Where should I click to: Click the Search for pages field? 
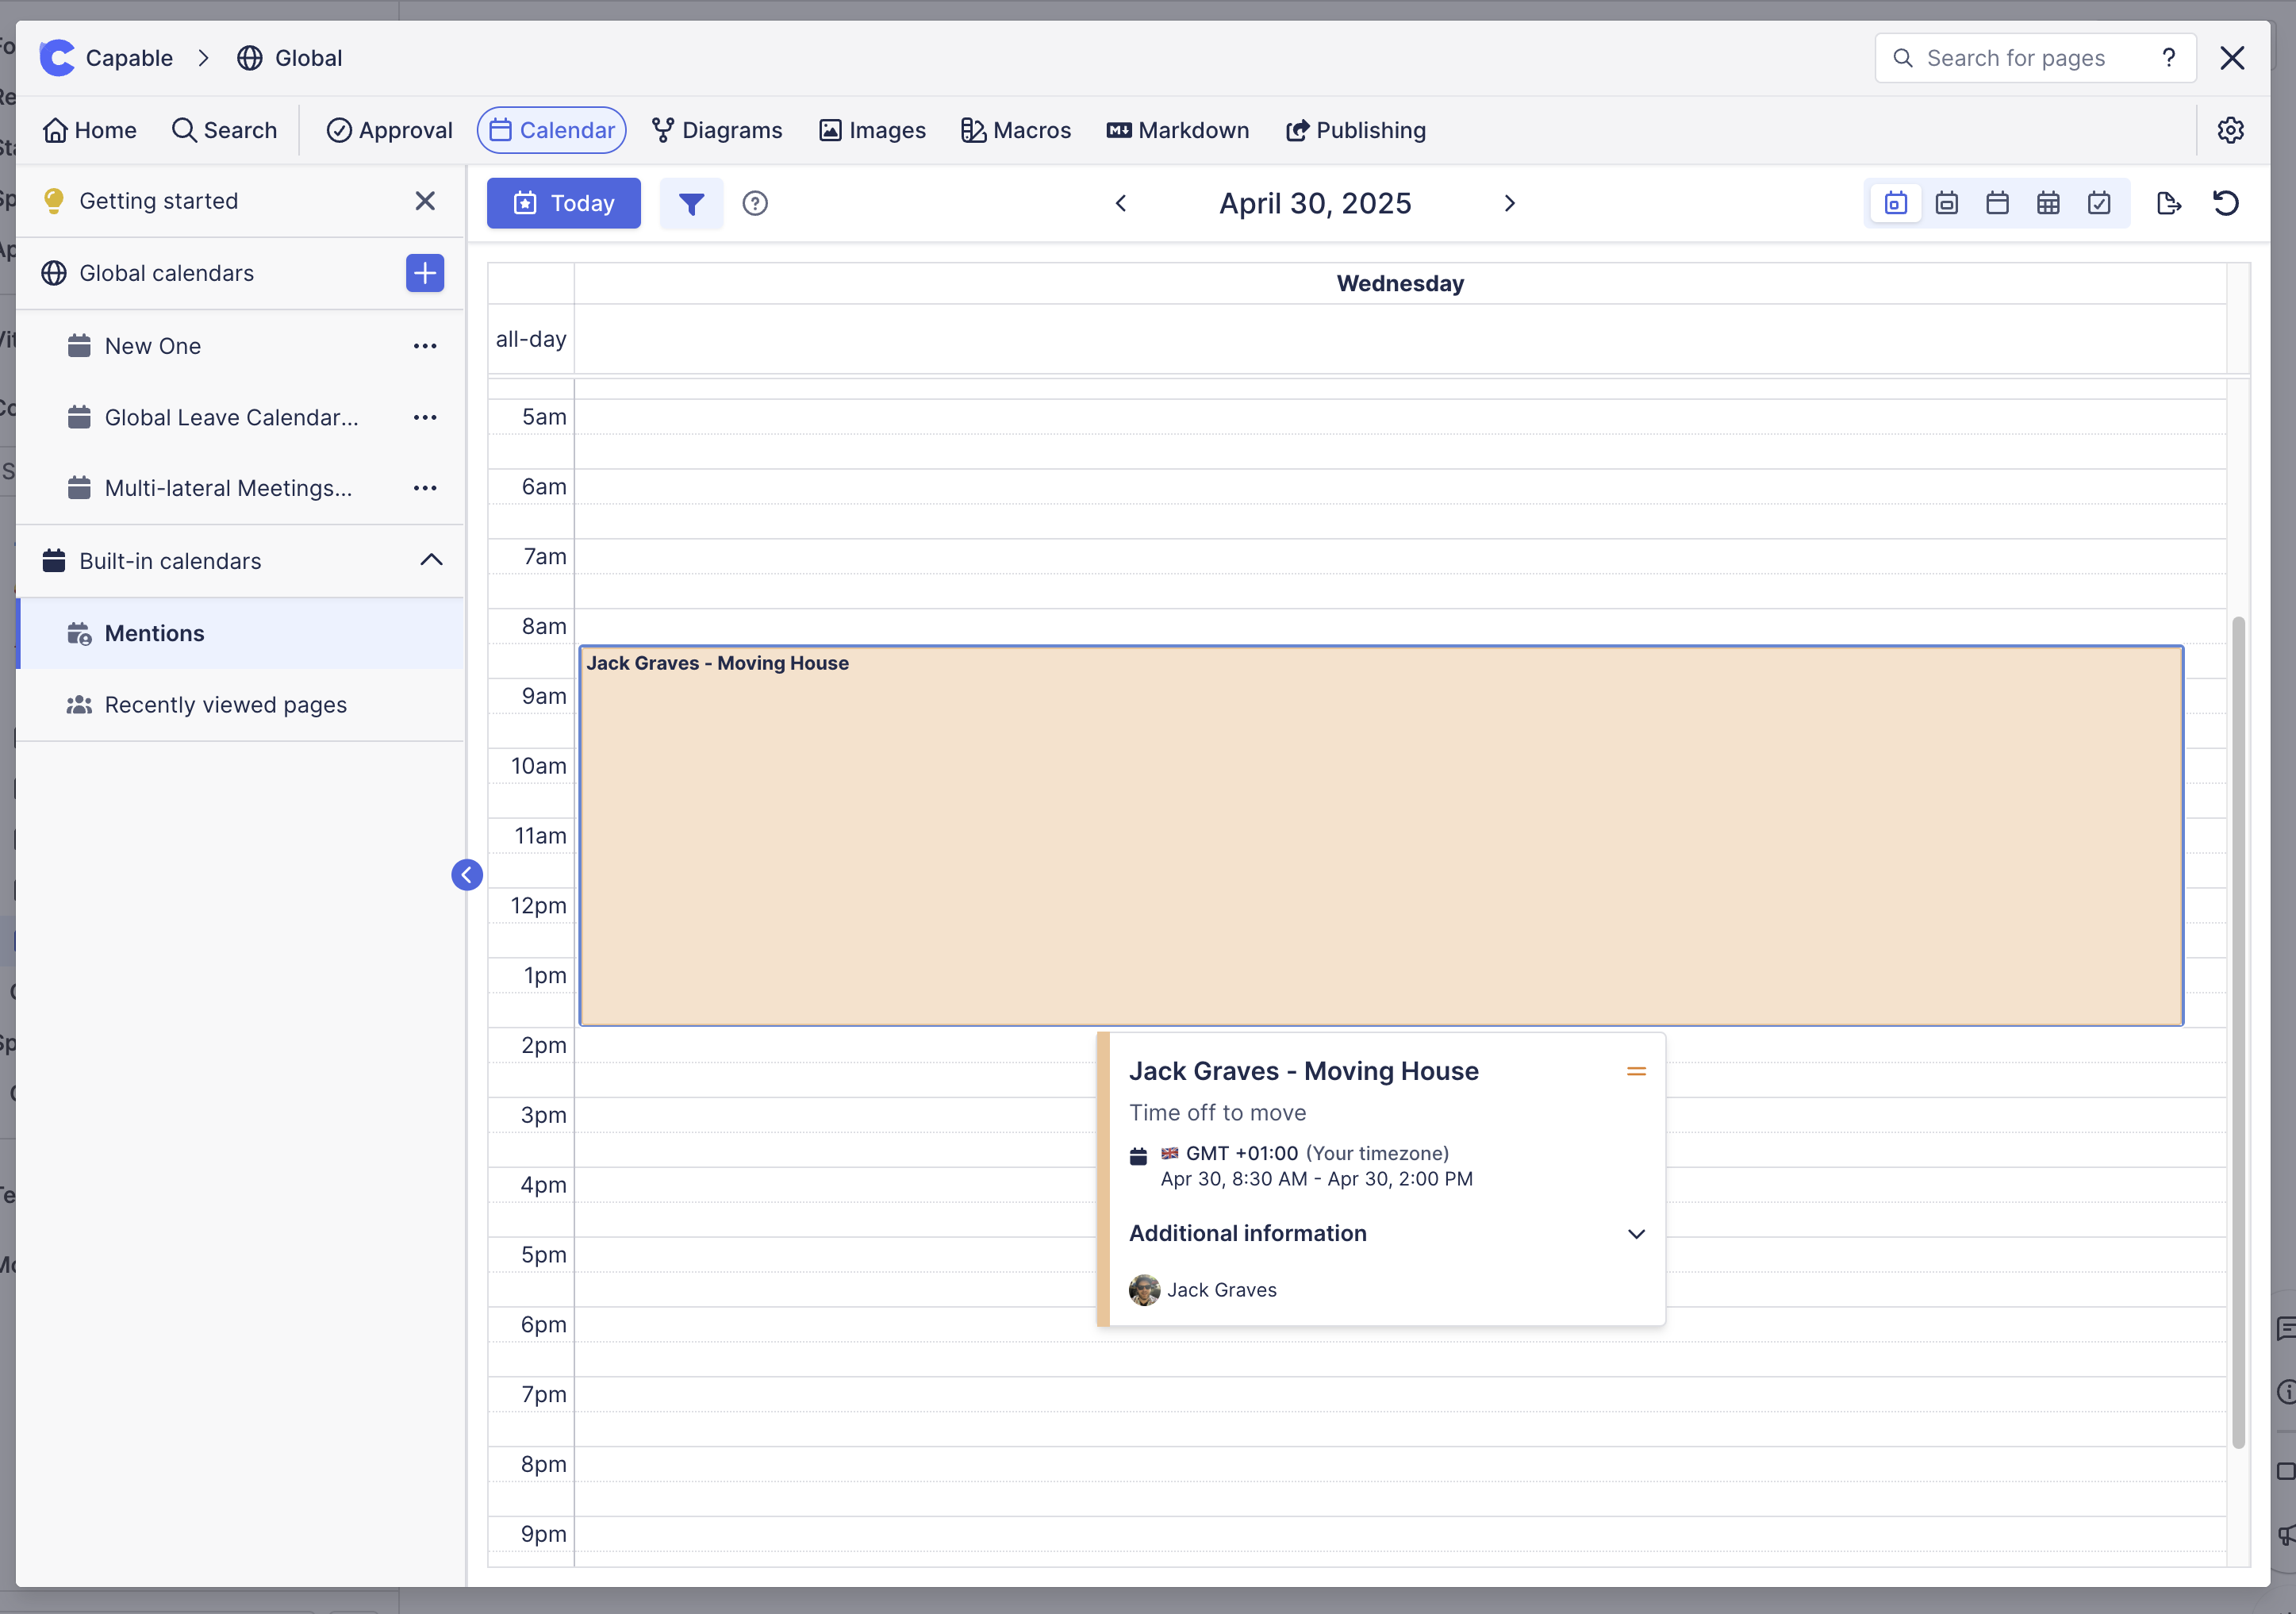(x=2015, y=58)
